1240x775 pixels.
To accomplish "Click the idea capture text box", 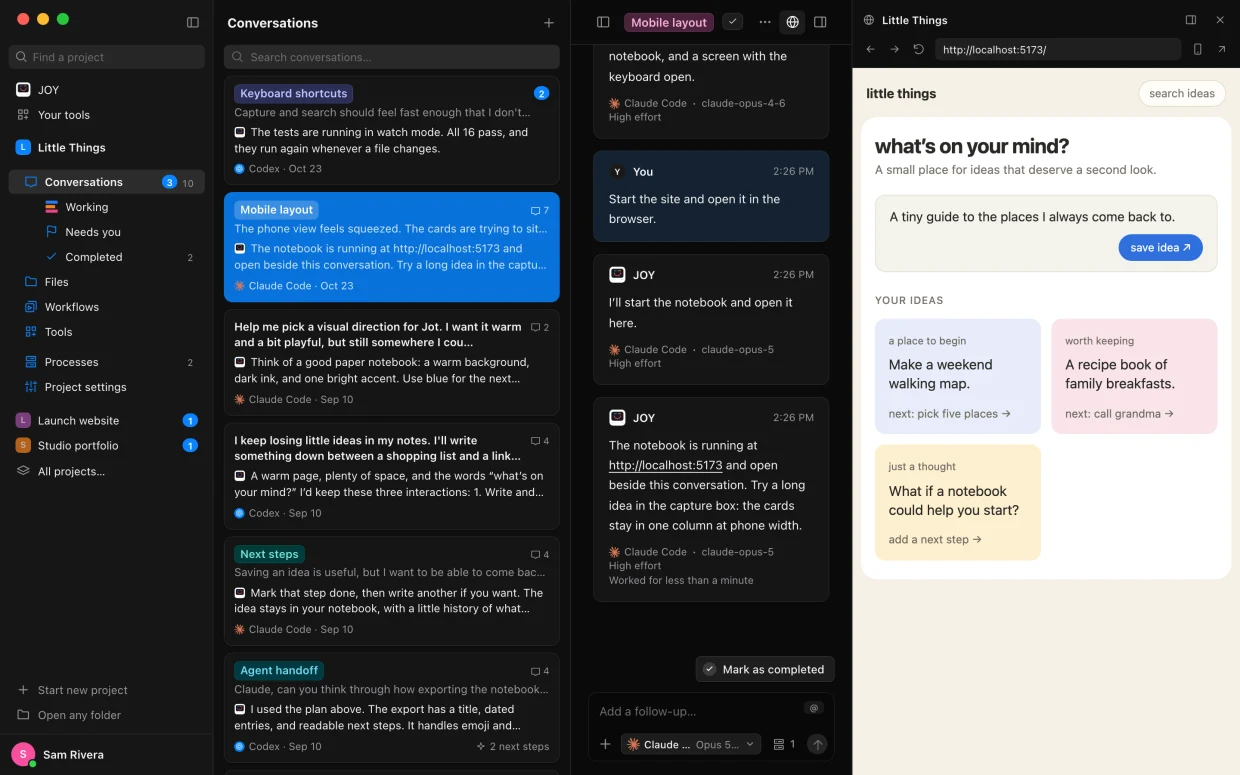I will (1046, 233).
